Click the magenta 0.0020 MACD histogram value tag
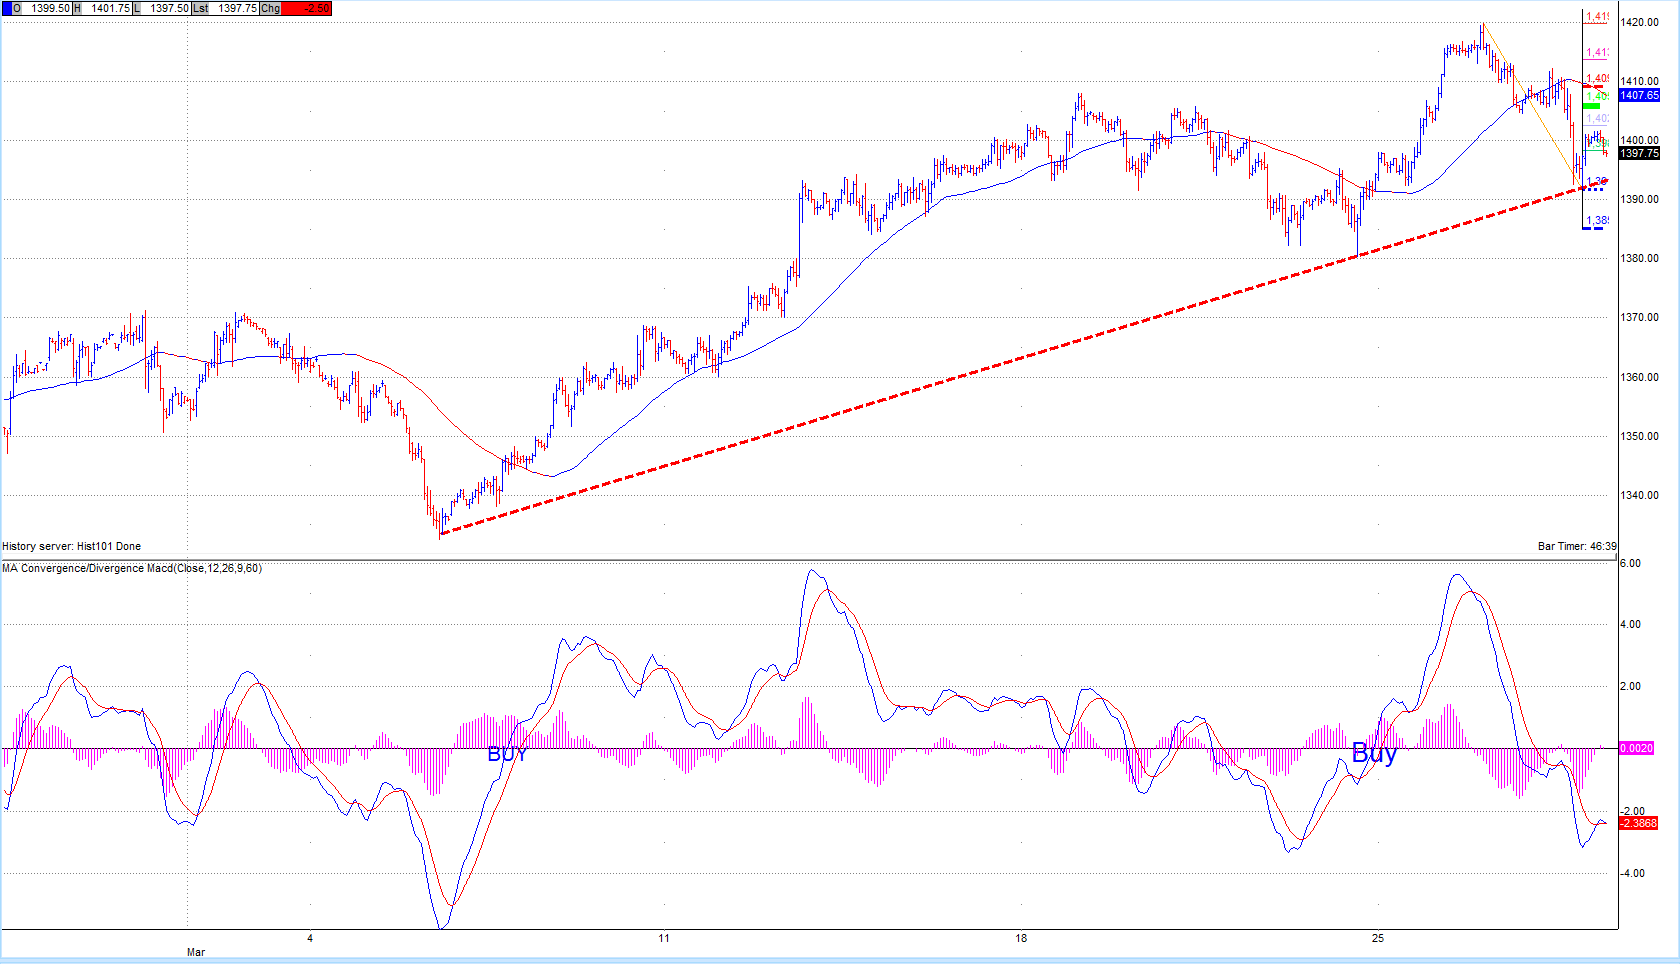The image size is (1680, 964). pyautogui.click(x=1637, y=748)
